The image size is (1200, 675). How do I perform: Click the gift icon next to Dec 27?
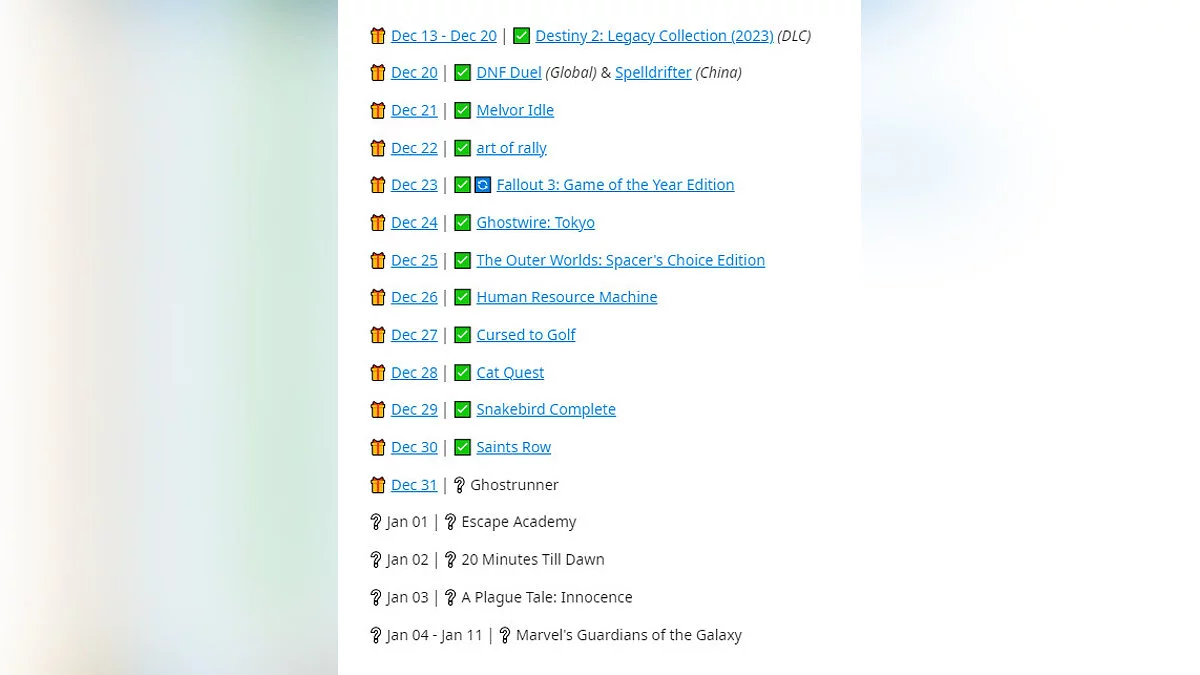point(378,335)
